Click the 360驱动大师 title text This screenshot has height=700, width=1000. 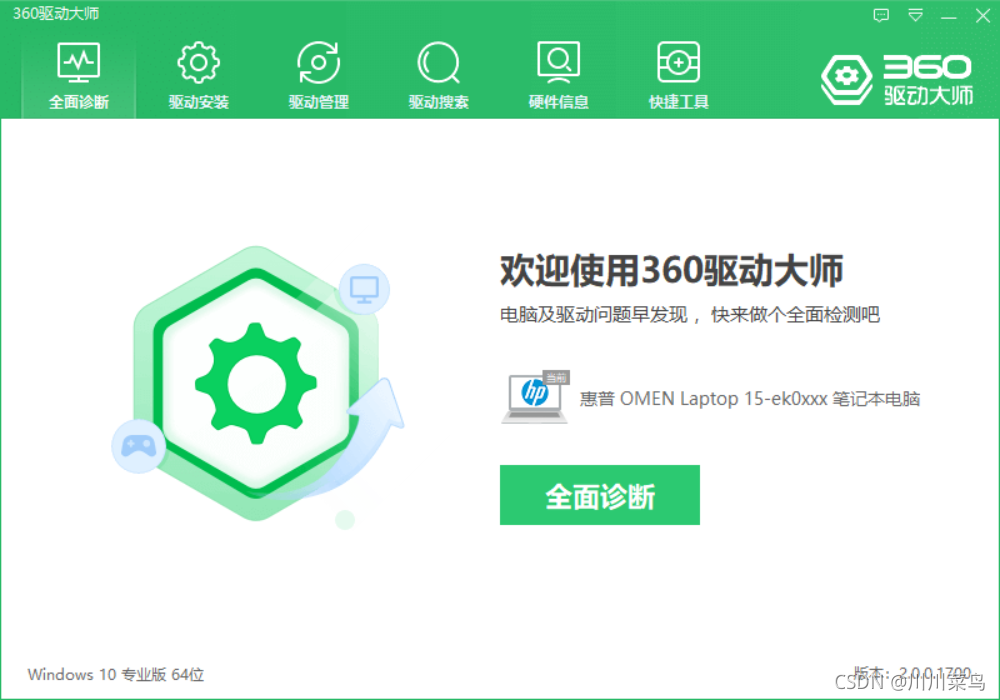click(x=56, y=13)
